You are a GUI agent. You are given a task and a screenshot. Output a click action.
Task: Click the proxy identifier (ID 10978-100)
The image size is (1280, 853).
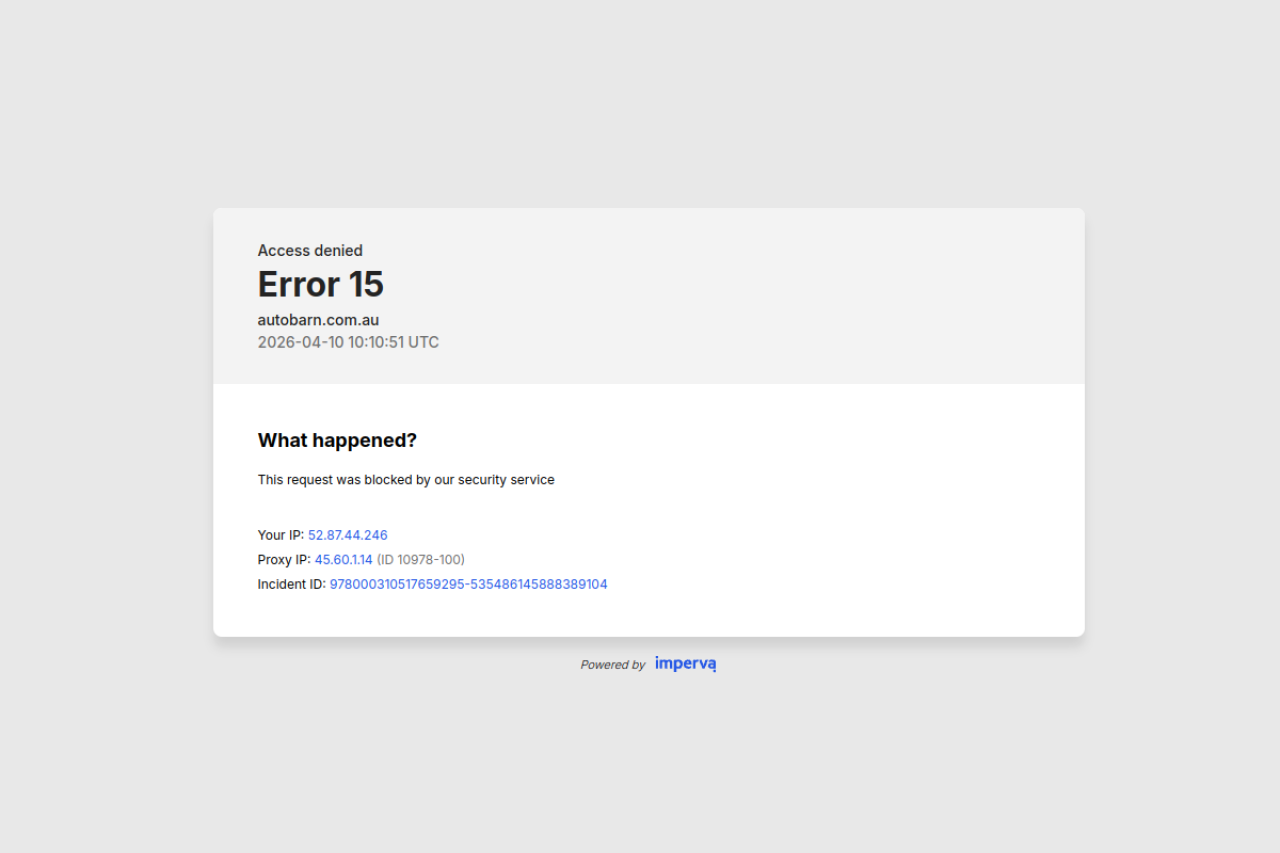click(420, 560)
